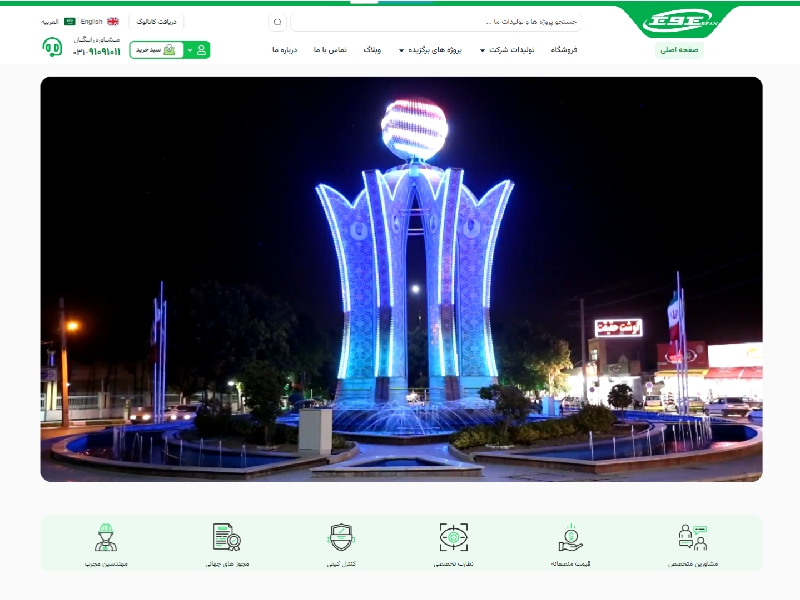Expand the account dropdown arrow

coord(190,50)
